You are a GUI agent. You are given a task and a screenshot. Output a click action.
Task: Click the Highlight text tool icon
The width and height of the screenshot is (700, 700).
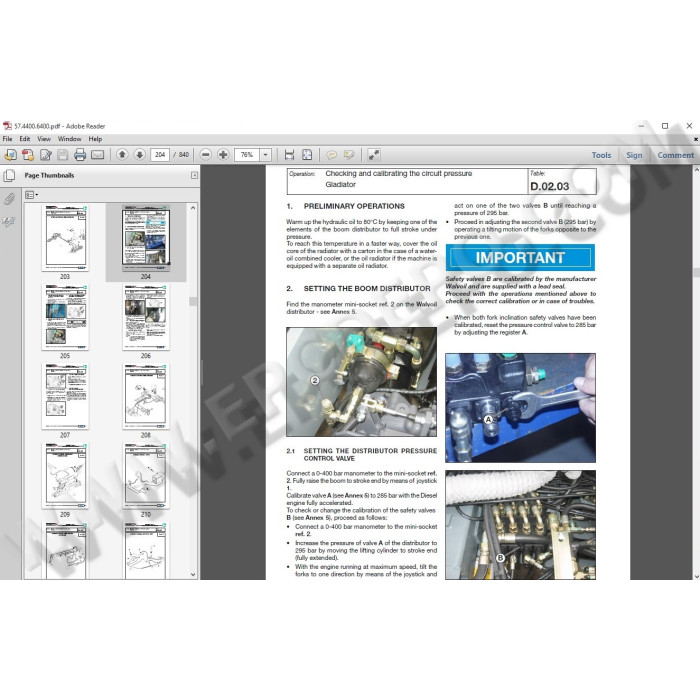tap(349, 155)
